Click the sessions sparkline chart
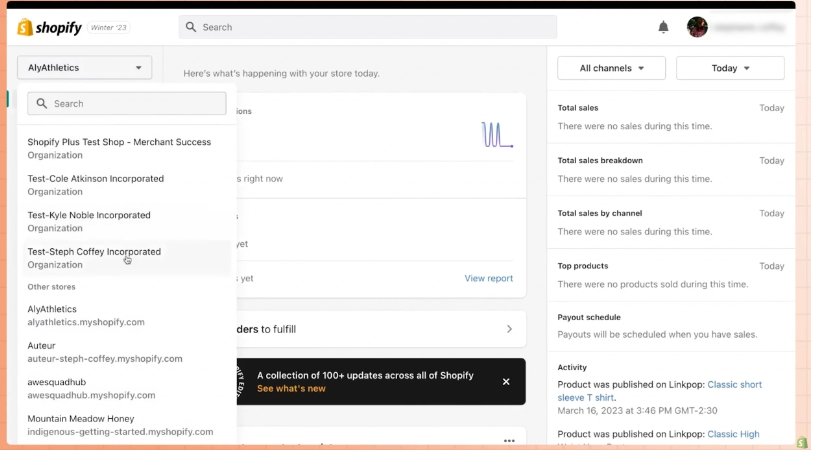 497,134
